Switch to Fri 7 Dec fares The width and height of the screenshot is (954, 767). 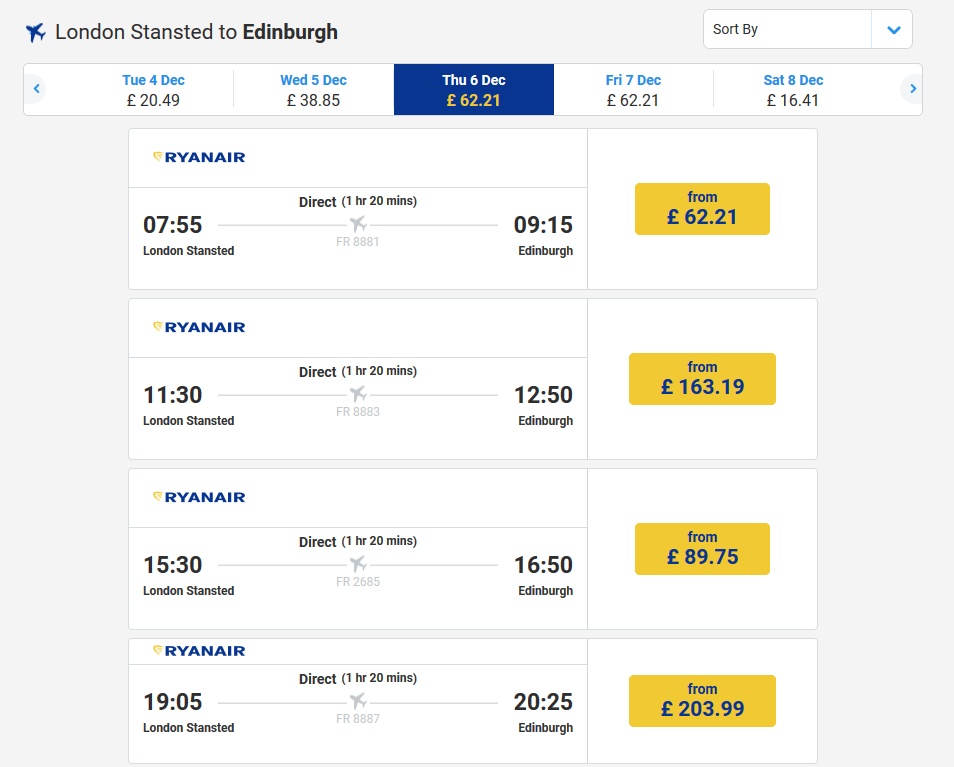(633, 90)
